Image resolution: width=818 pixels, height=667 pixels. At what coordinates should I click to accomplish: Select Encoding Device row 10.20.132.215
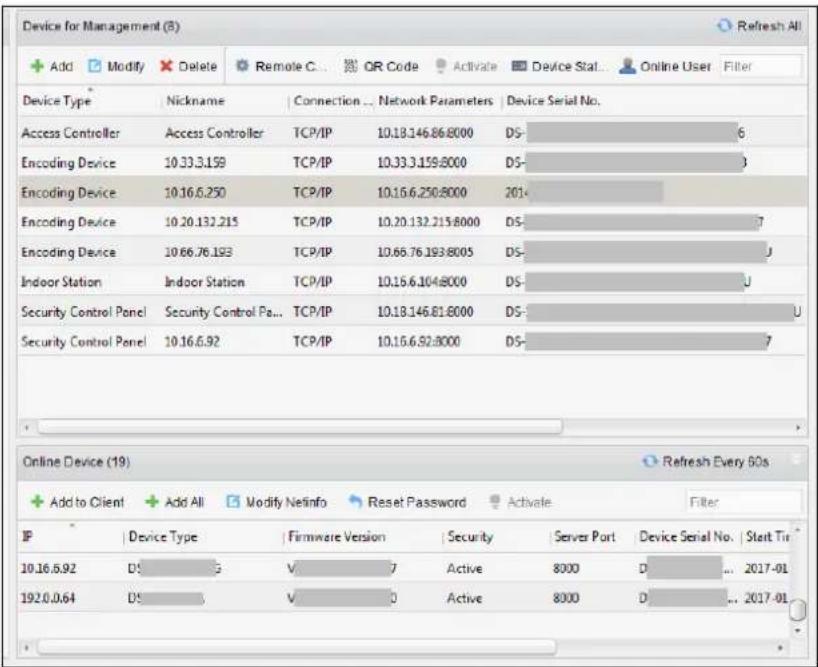click(x=412, y=222)
